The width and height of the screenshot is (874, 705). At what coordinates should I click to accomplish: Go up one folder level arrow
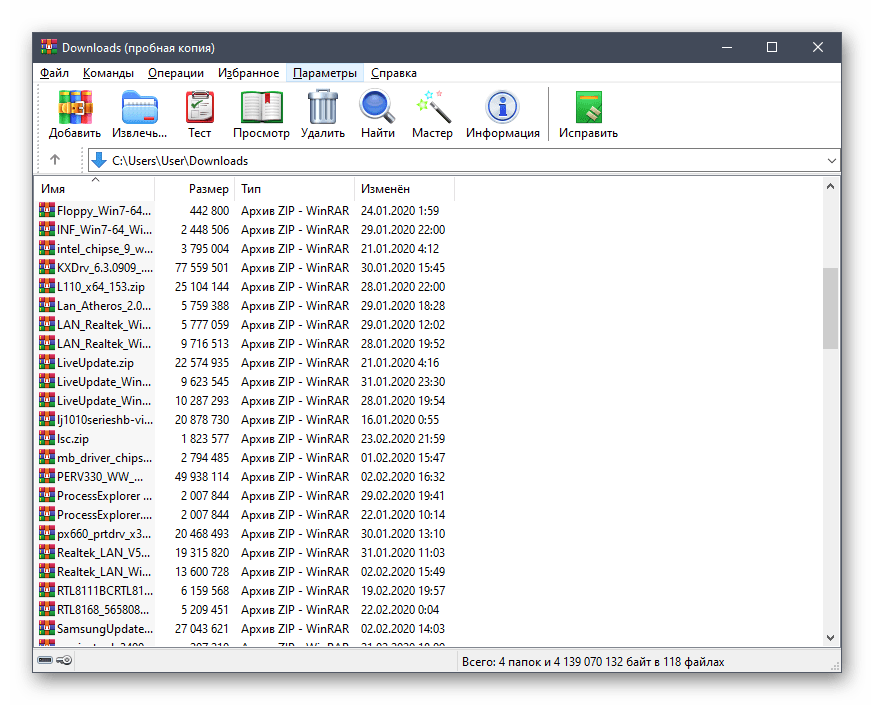pos(55,160)
